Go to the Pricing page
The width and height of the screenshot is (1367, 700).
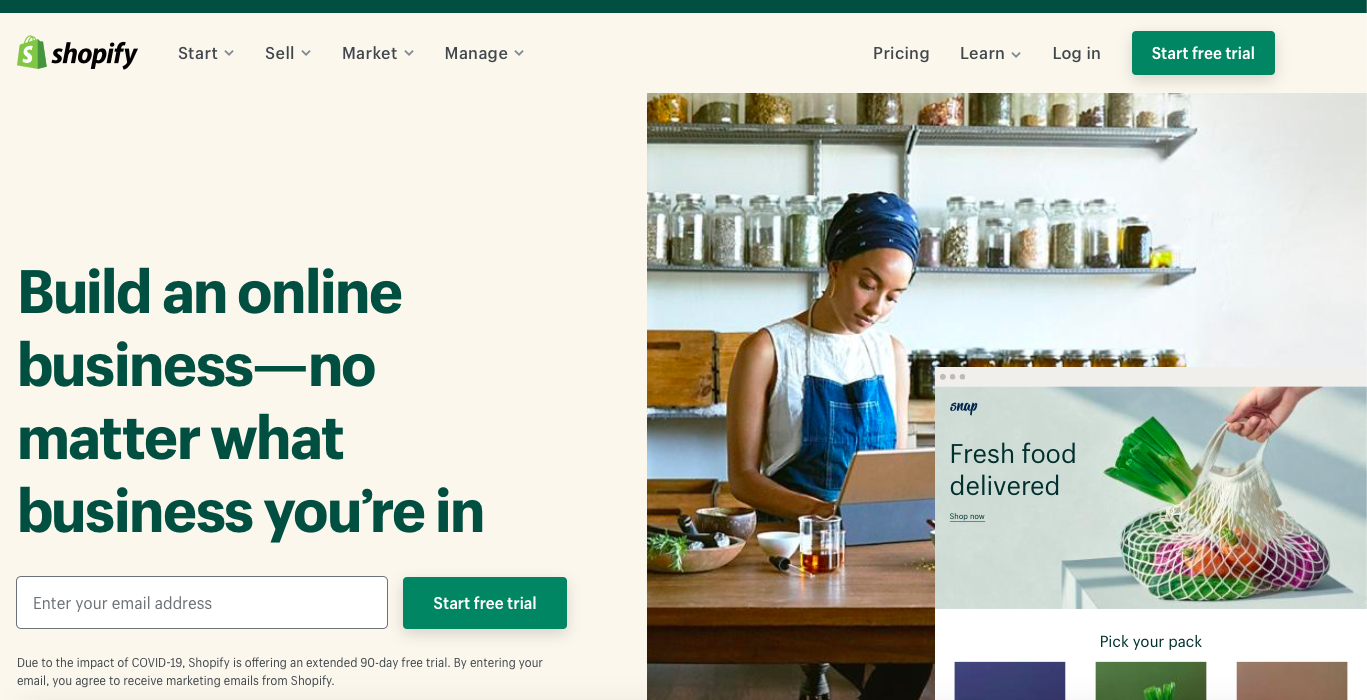[901, 53]
